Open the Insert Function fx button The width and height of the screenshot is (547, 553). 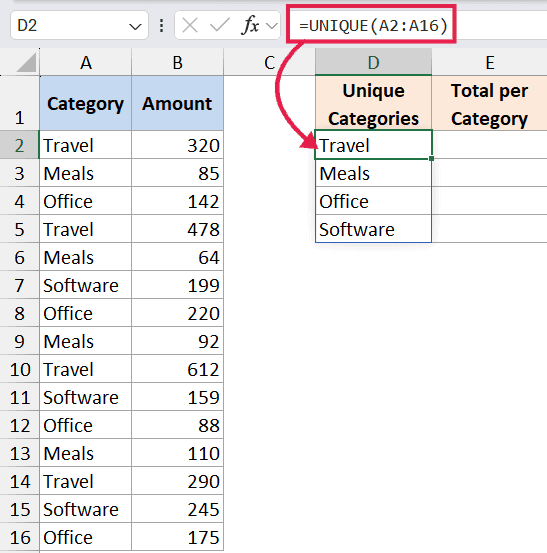click(x=250, y=26)
